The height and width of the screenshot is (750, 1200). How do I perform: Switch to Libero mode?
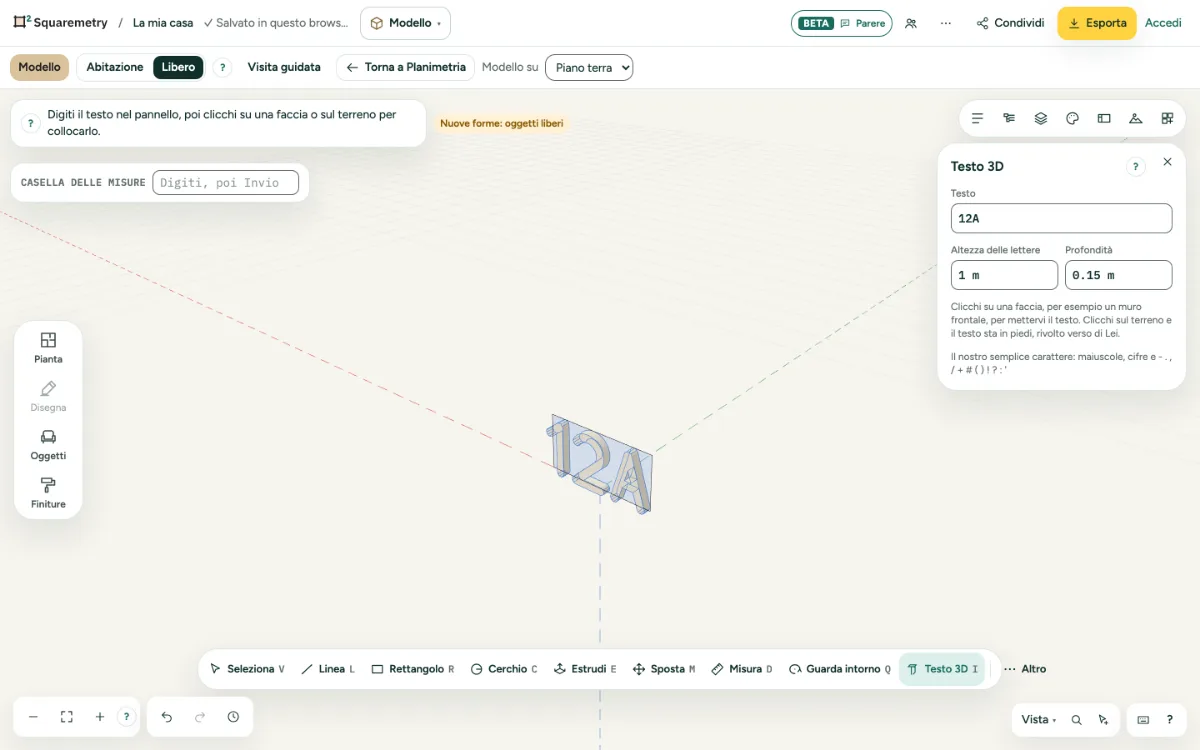click(178, 67)
